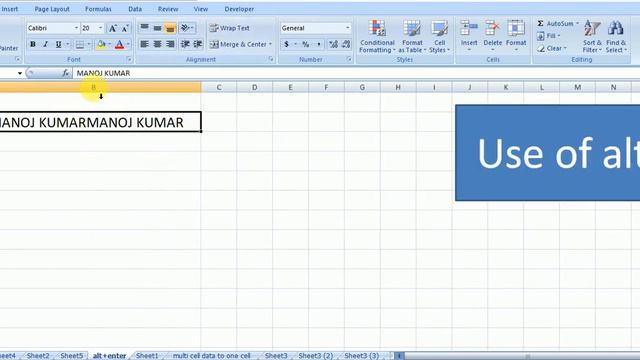Image resolution: width=640 pixels, height=360 pixels.
Task: Switch to Sheet5 worksheet tab
Action: [71, 356]
